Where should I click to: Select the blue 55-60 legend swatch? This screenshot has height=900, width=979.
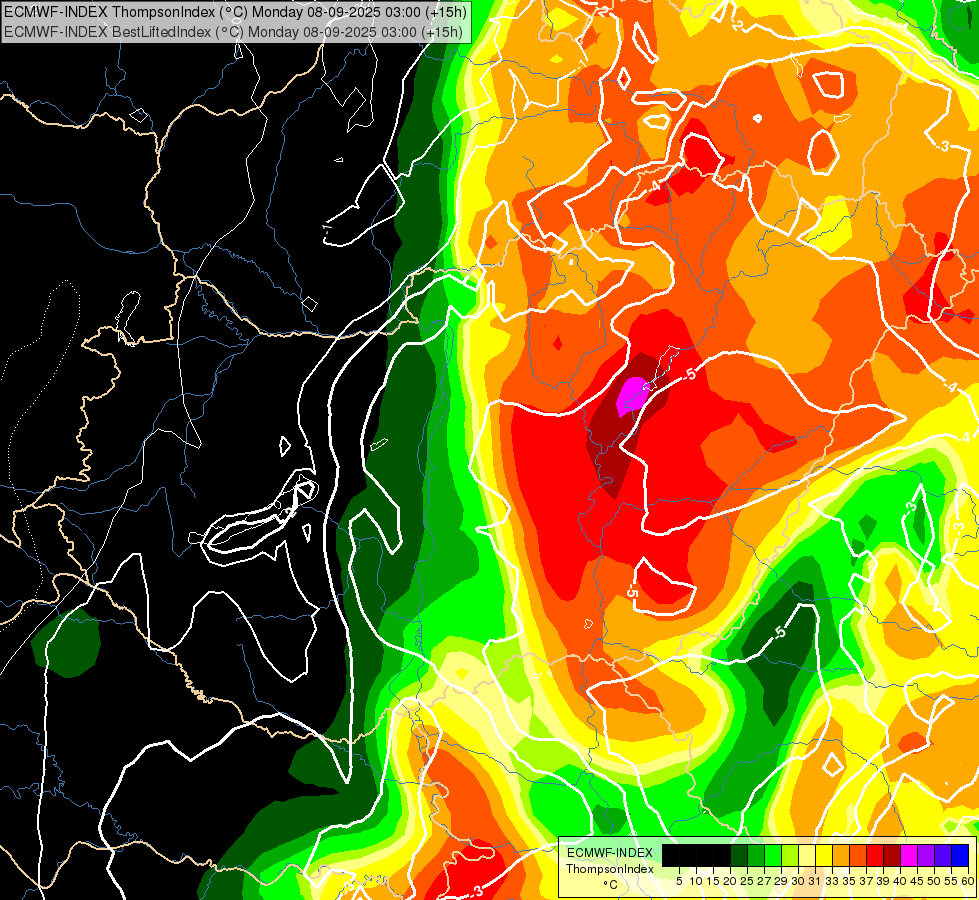960,856
